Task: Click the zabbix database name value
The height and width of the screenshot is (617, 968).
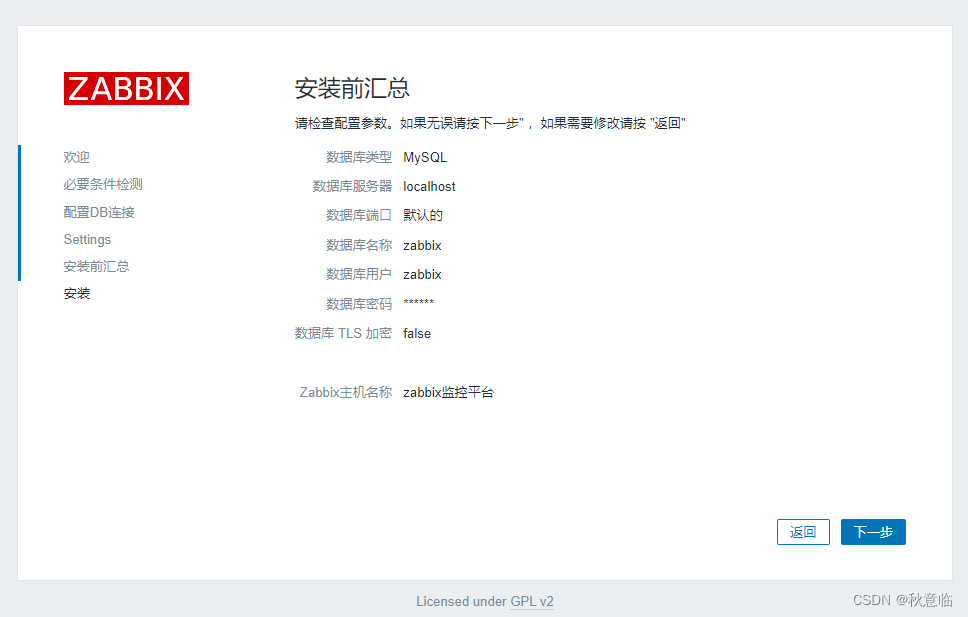Action: pos(422,245)
